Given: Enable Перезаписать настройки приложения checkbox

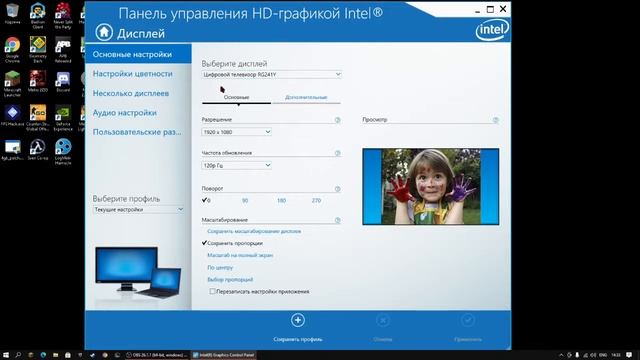Looking at the screenshot, I should [212, 291].
